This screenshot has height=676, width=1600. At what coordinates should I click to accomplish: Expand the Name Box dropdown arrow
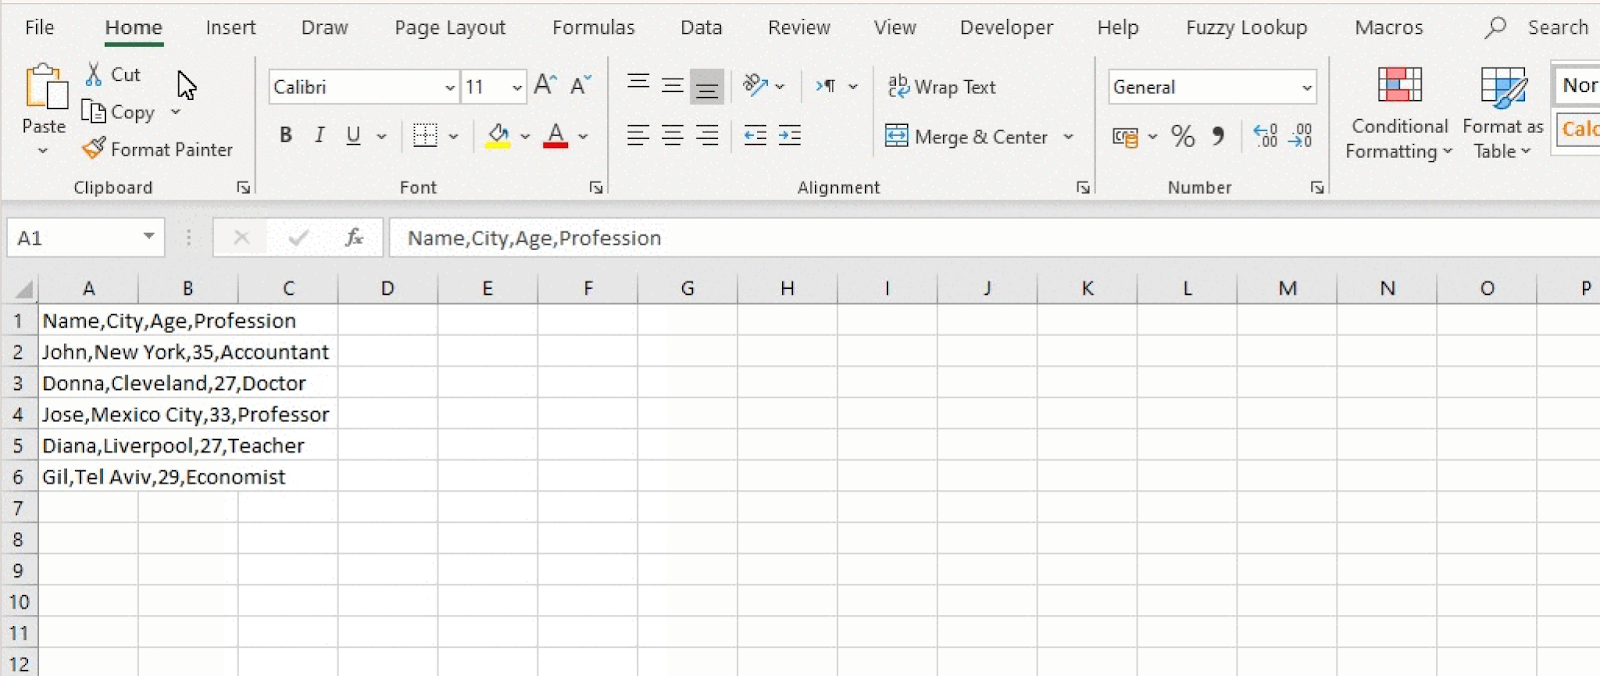pyautogui.click(x=148, y=237)
